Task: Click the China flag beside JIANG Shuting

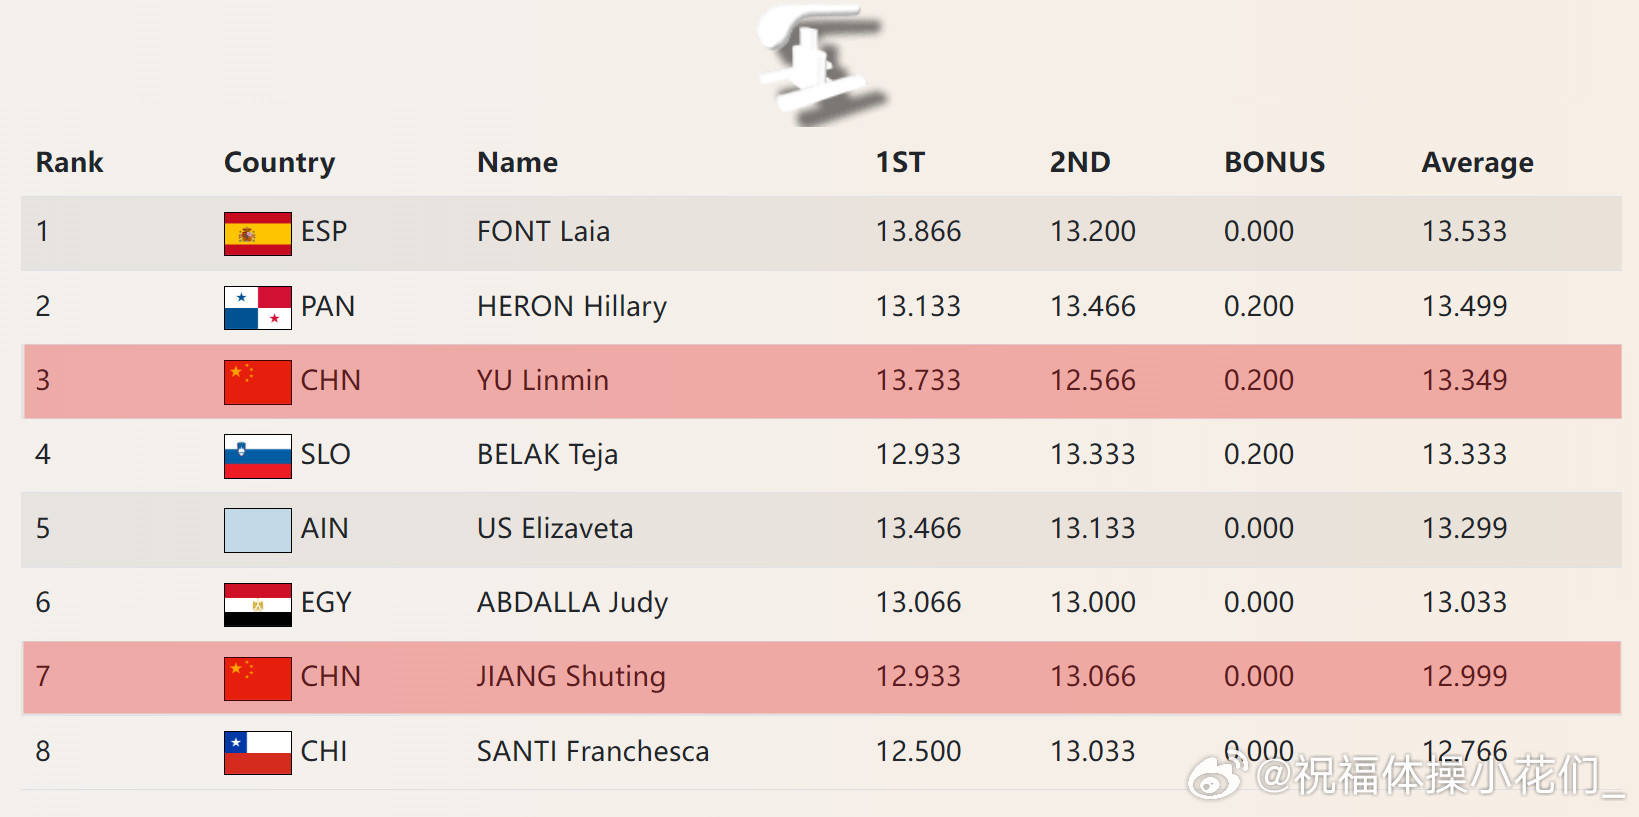Action: click(x=257, y=677)
